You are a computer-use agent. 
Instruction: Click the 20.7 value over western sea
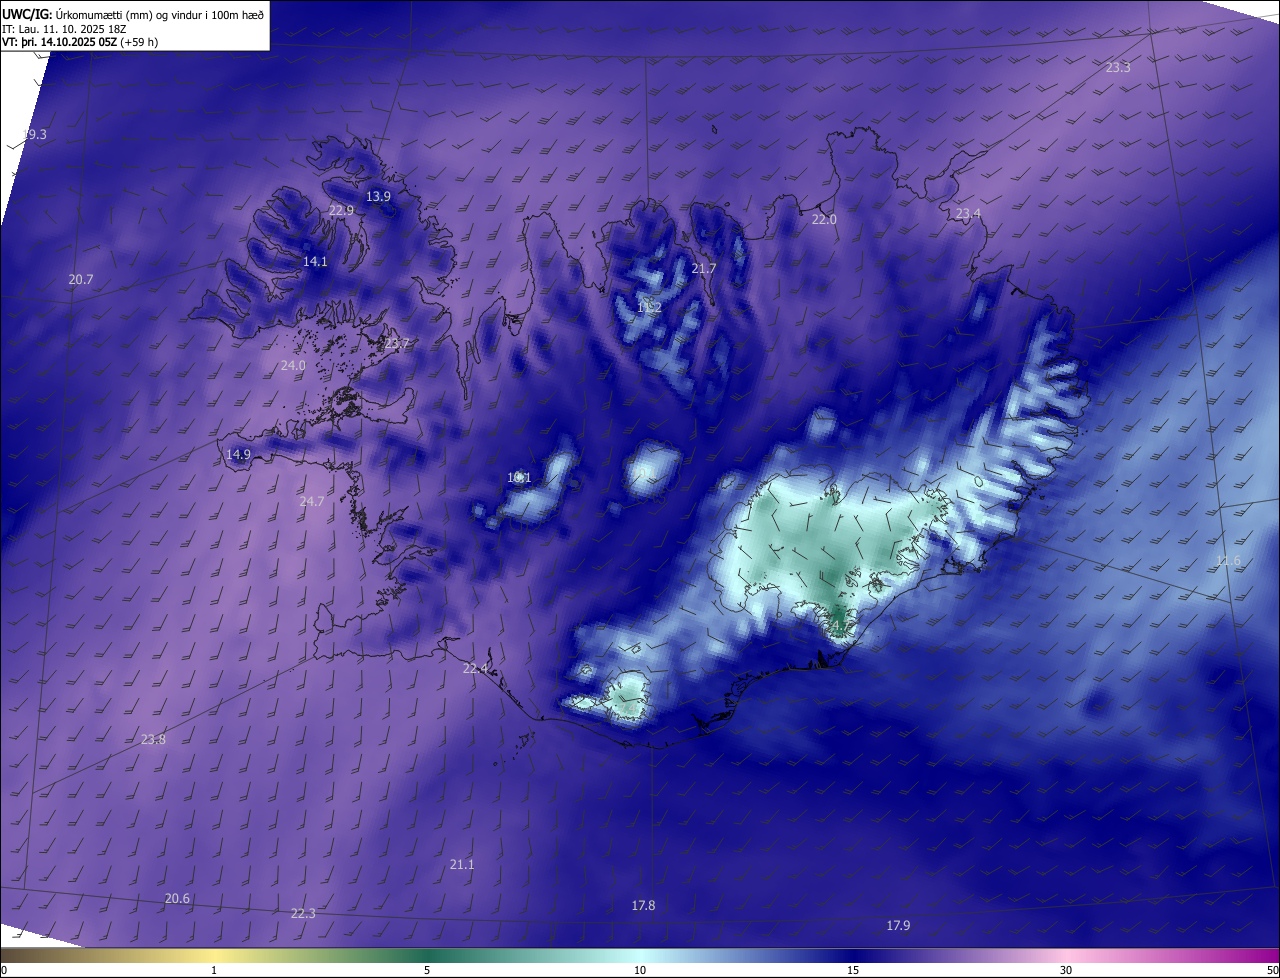(x=81, y=279)
